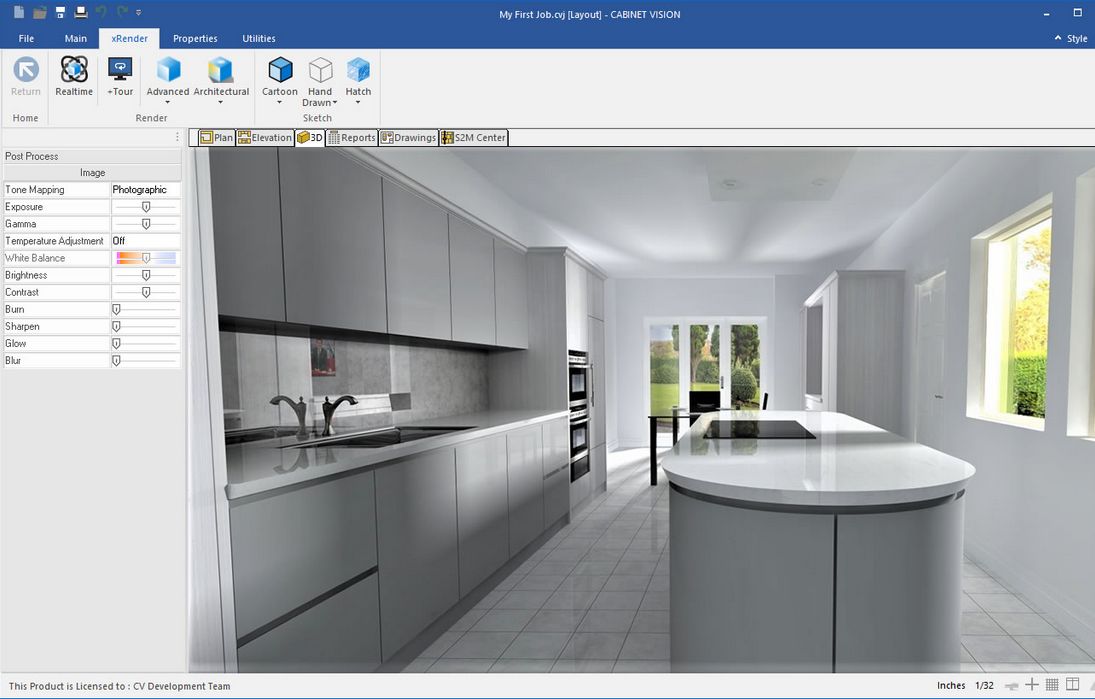Open the Tone Mapping Photographic dropdown

[x=145, y=189]
